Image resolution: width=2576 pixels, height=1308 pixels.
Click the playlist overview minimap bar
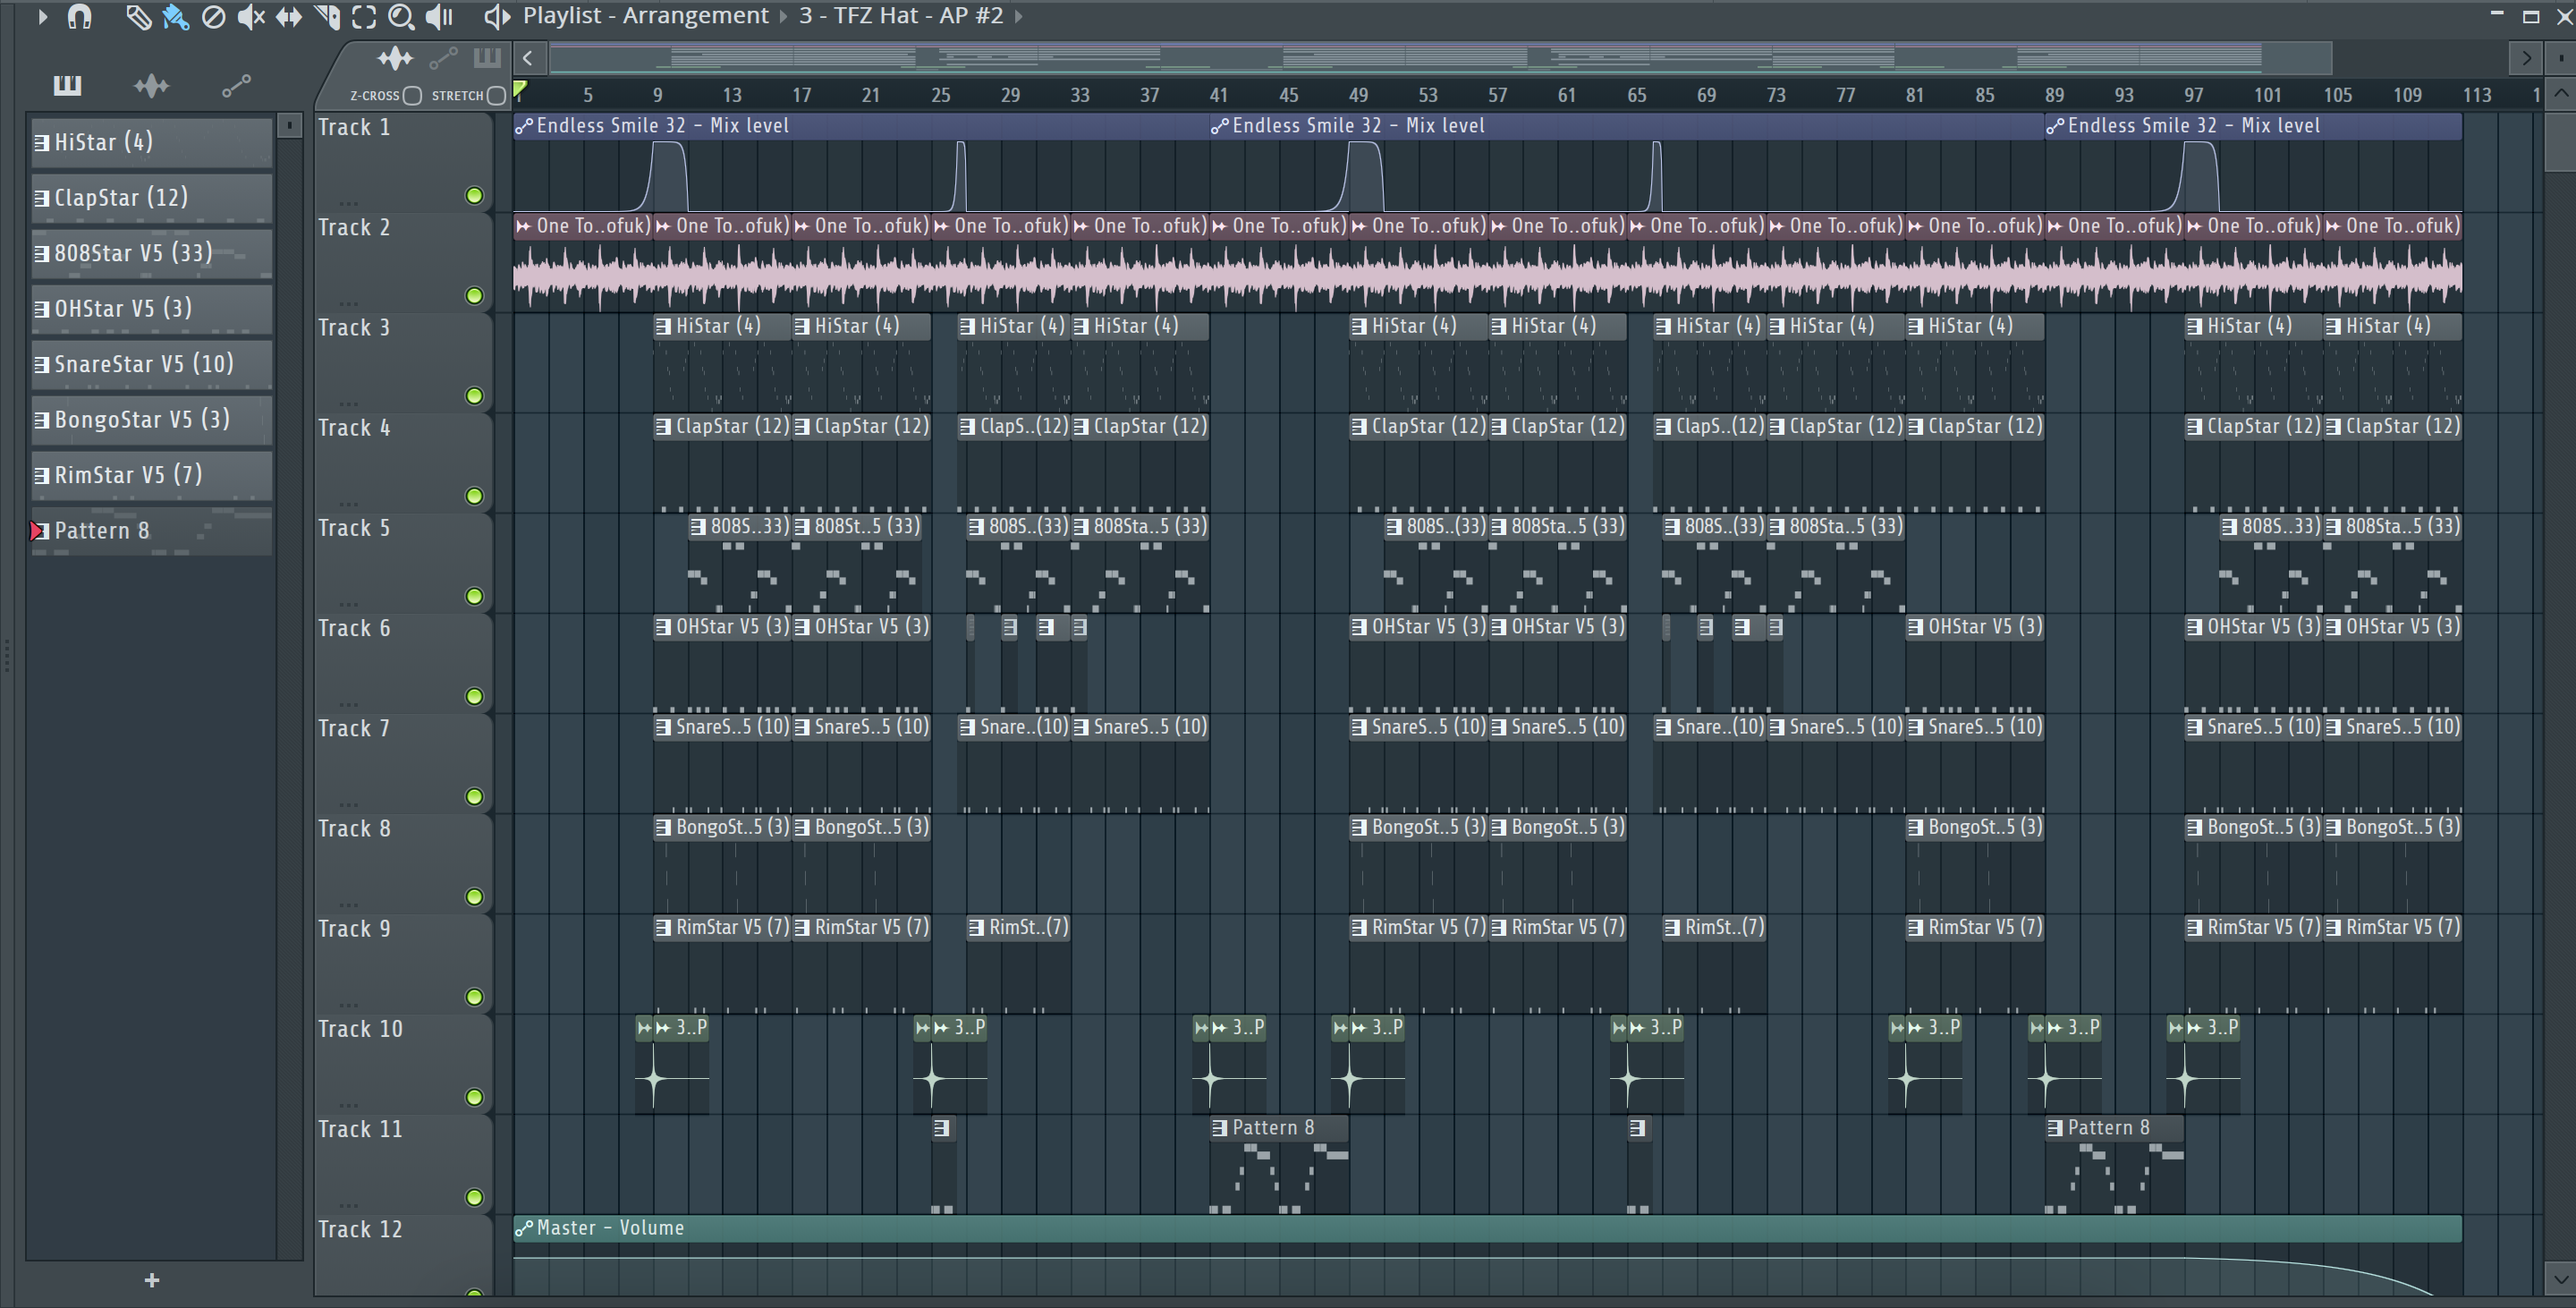coord(1440,58)
